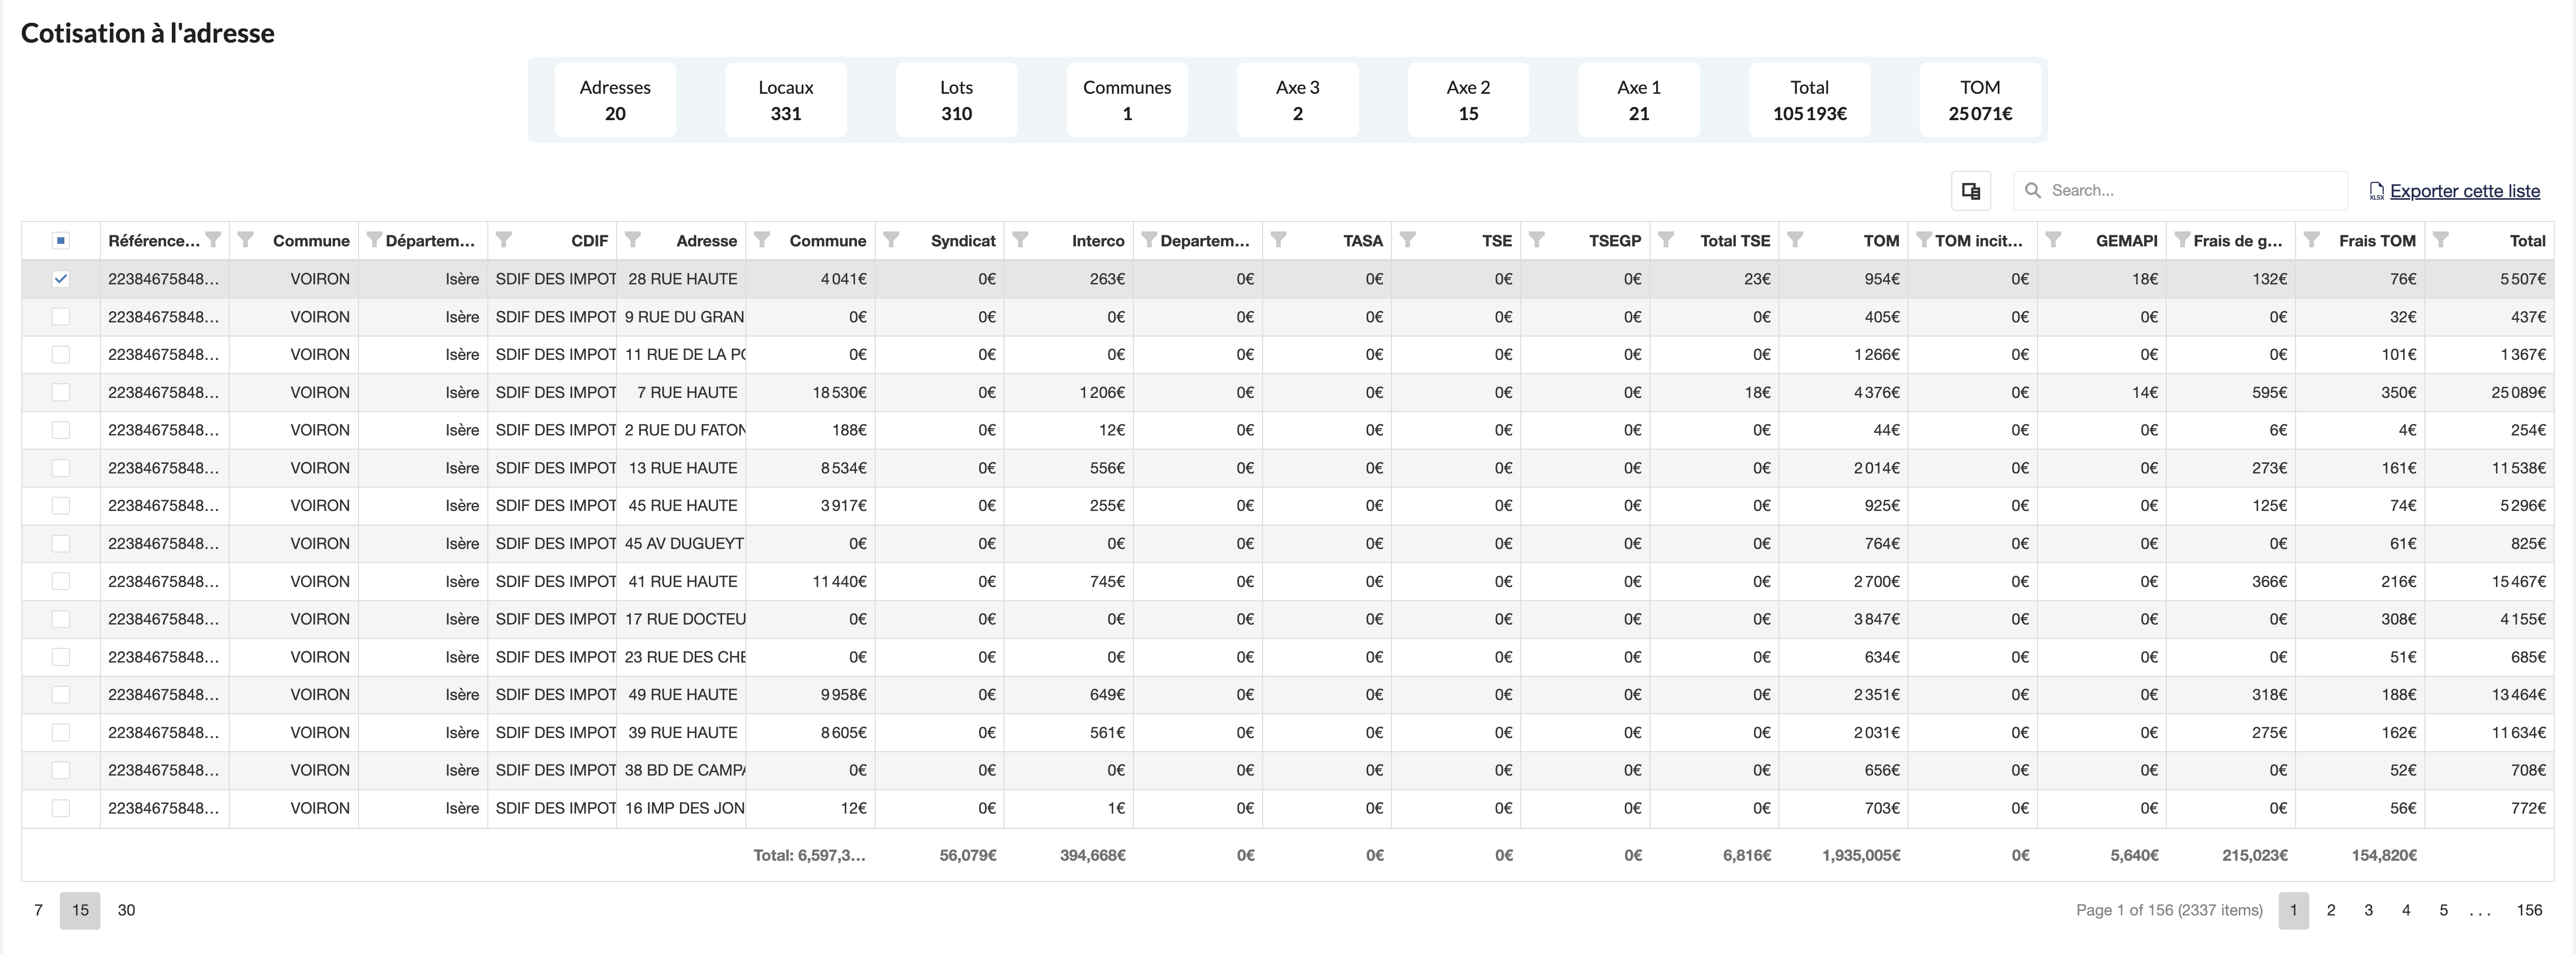
Task: Click the filter icon on Total TSE column
Action: tap(1666, 239)
